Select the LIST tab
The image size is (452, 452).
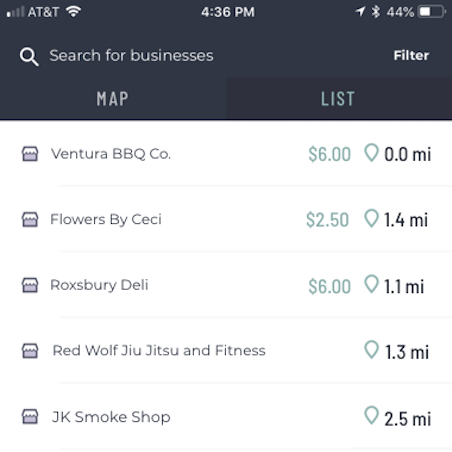(339, 99)
